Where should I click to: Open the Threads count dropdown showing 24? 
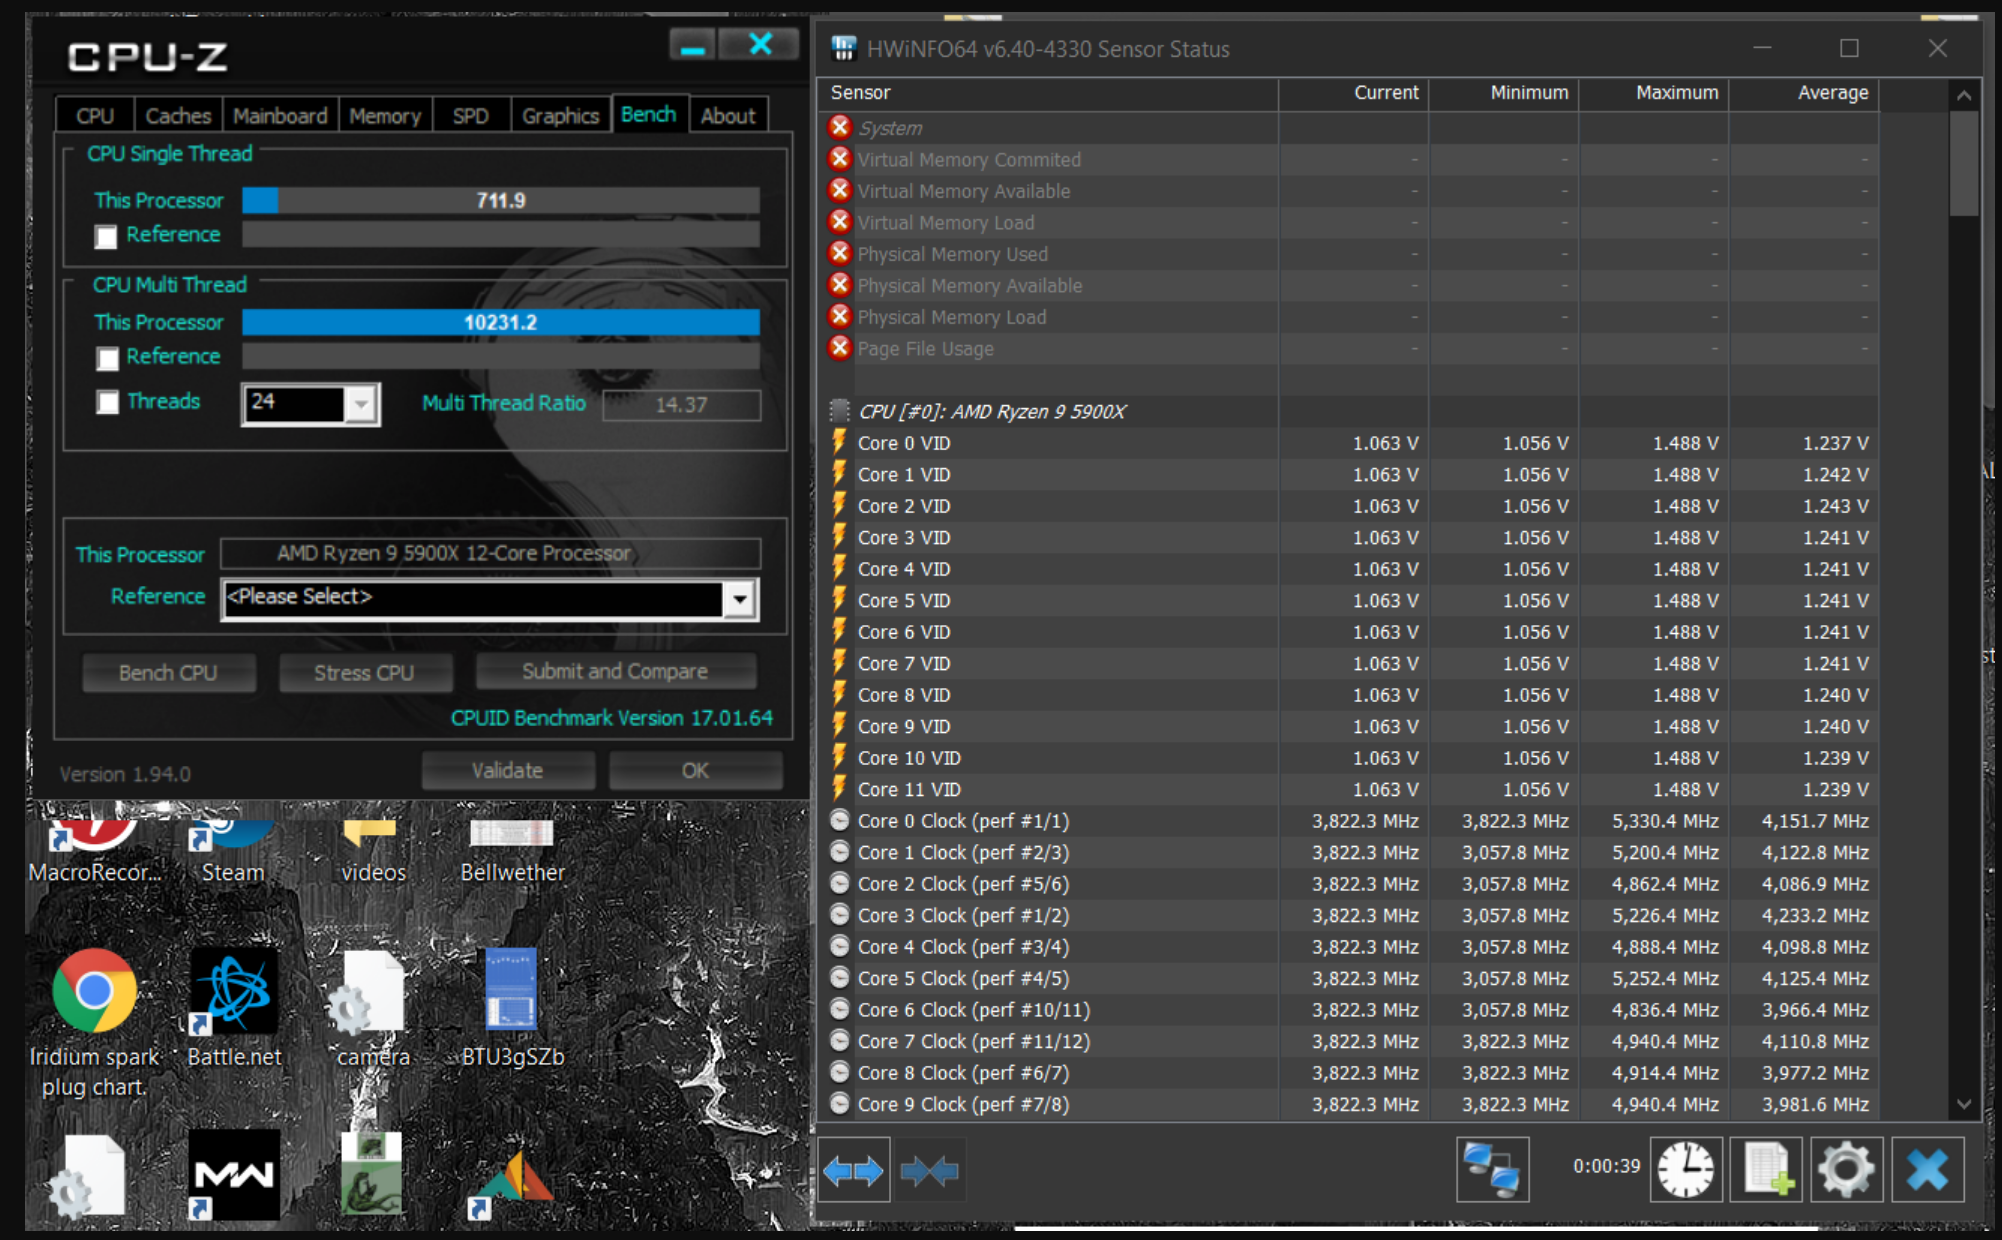pyautogui.click(x=310, y=404)
